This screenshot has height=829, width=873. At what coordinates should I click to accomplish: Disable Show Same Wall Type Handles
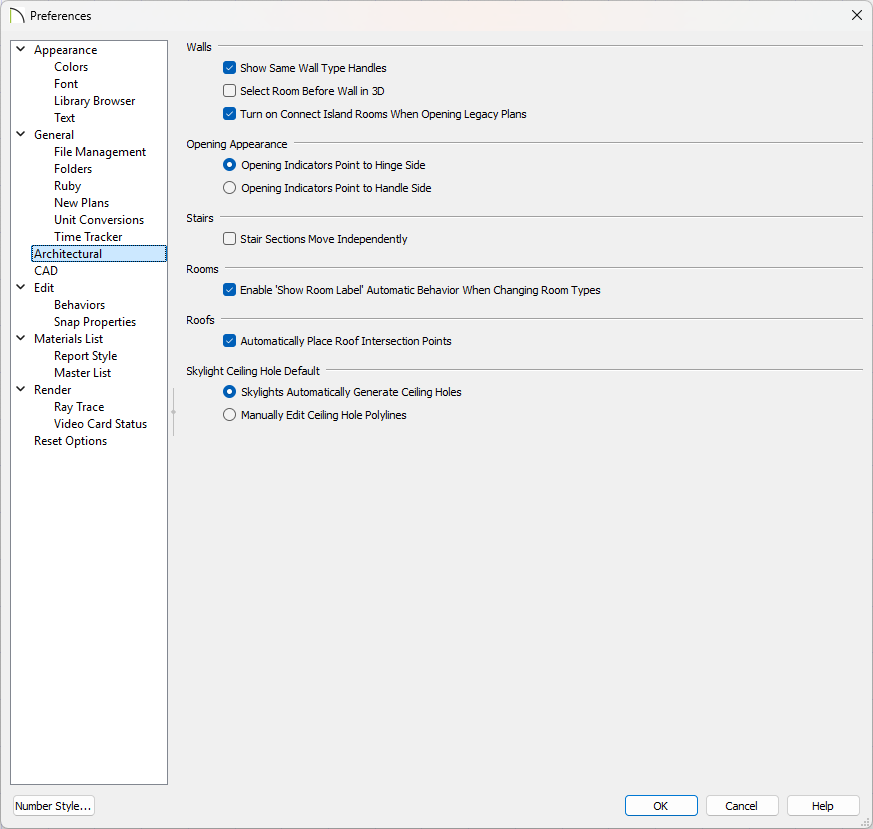coord(230,69)
